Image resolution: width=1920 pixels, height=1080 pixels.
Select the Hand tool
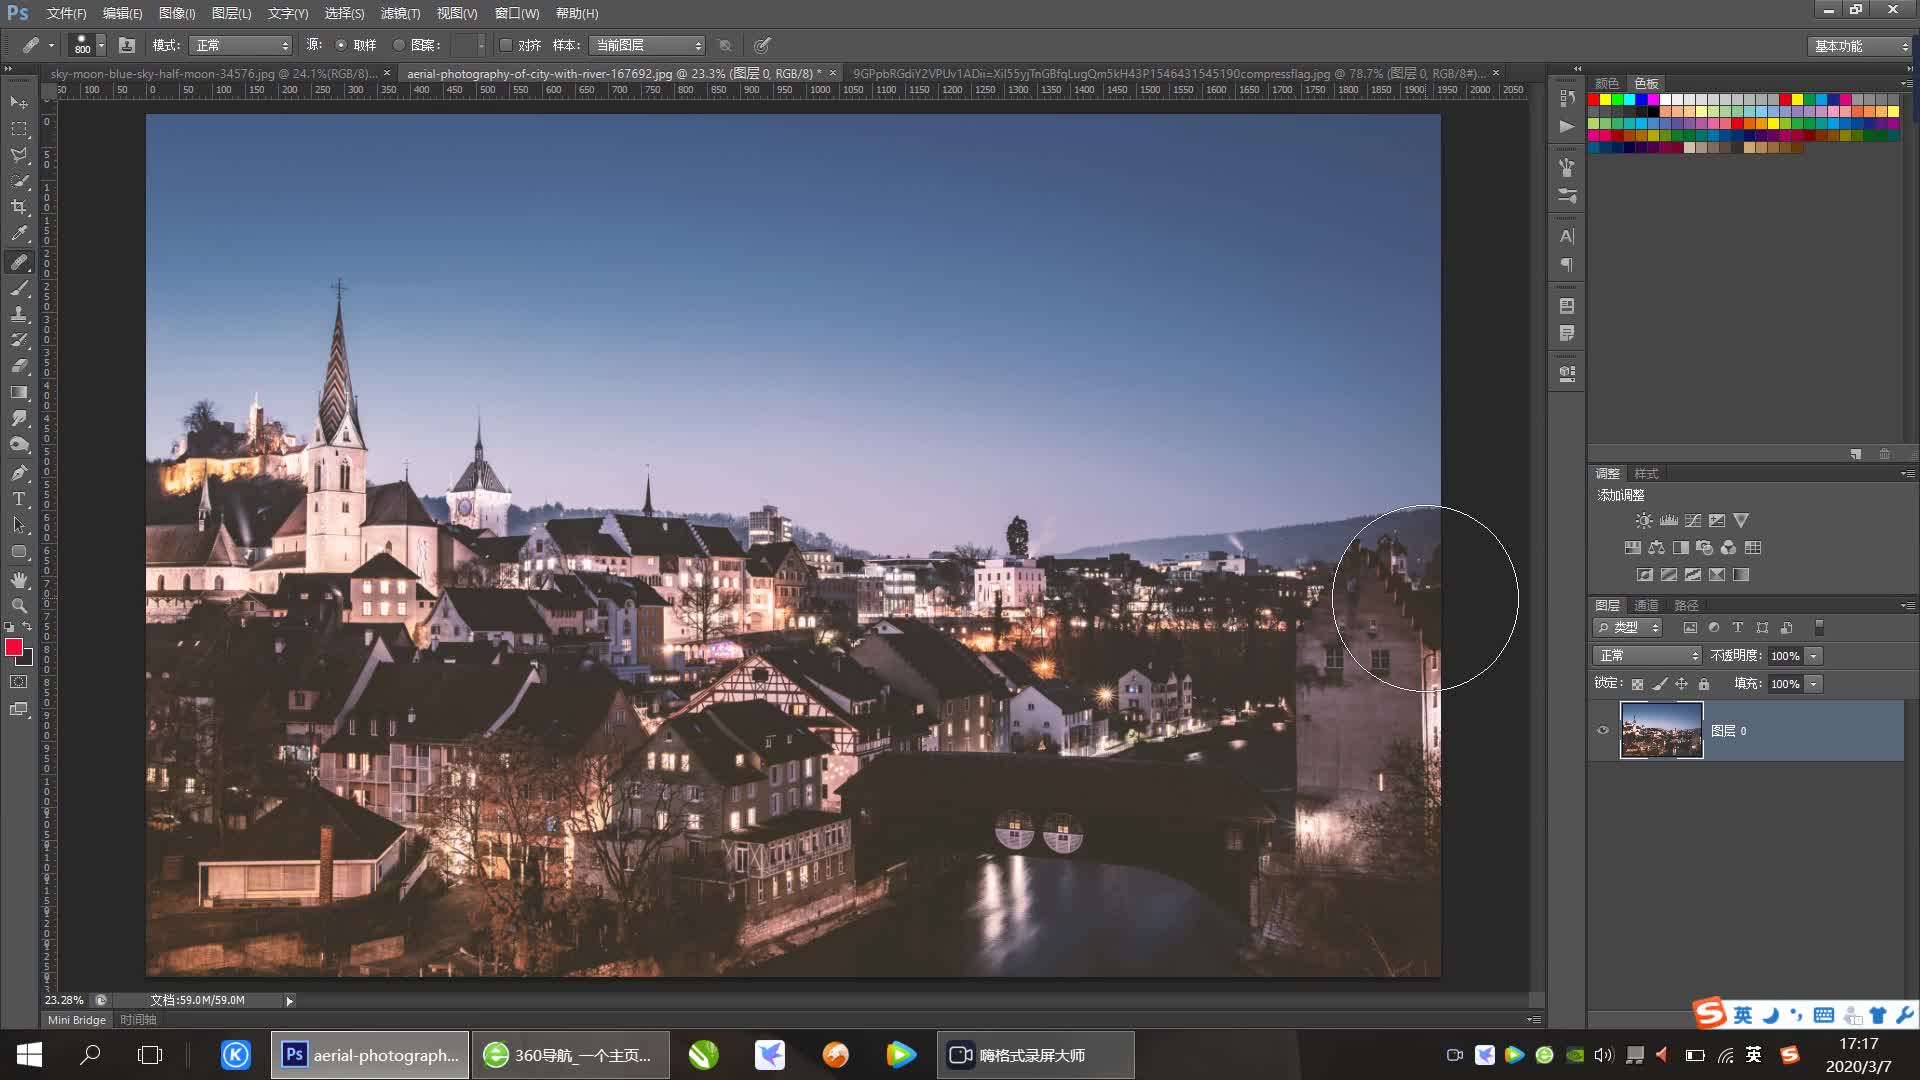[x=19, y=580]
